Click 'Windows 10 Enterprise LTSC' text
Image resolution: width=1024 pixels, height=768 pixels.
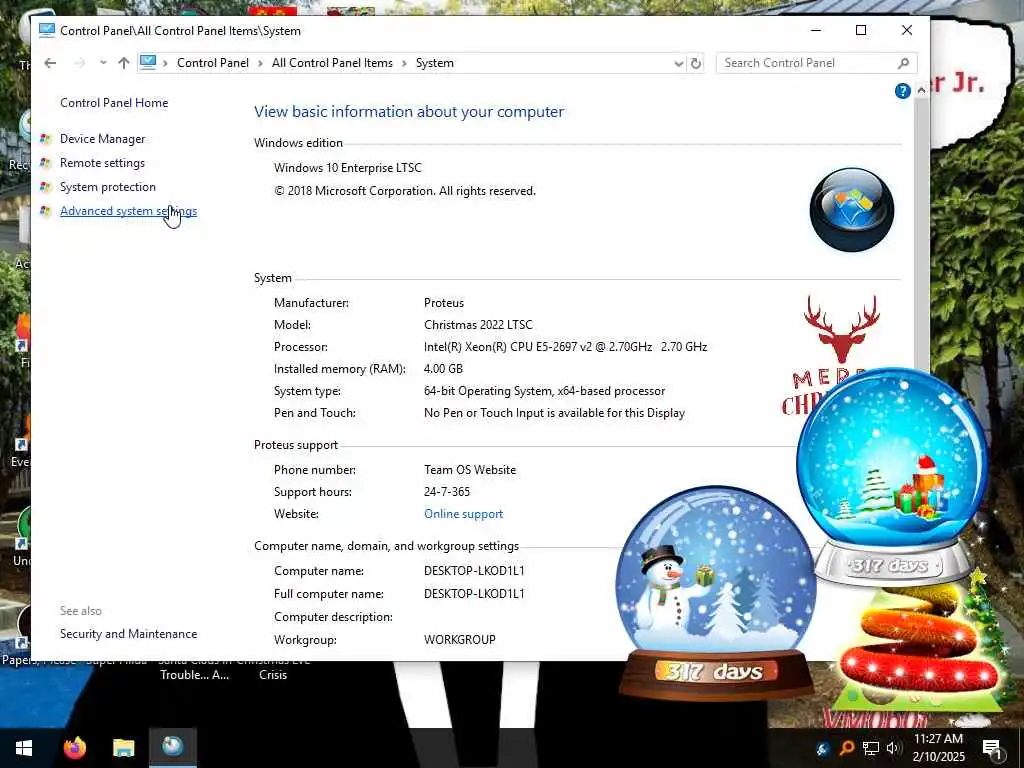[x=348, y=168]
